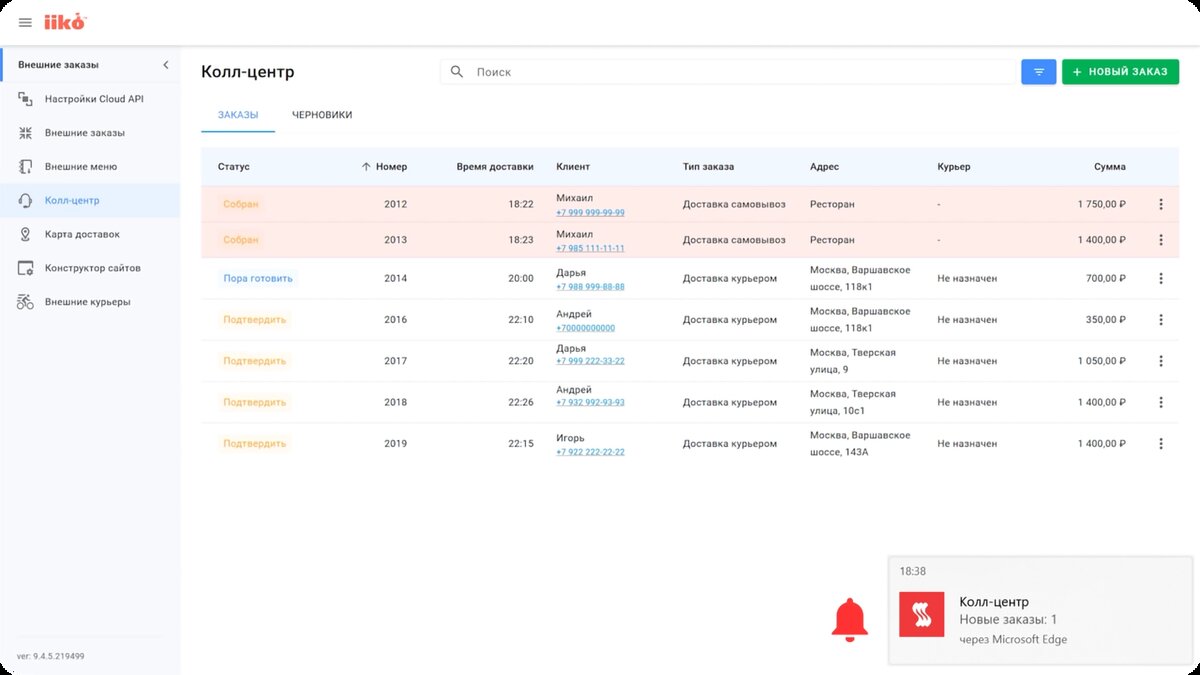1200x675 pixels.
Task: Open three-dot menu for order 2016
Action: tap(1161, 320)
